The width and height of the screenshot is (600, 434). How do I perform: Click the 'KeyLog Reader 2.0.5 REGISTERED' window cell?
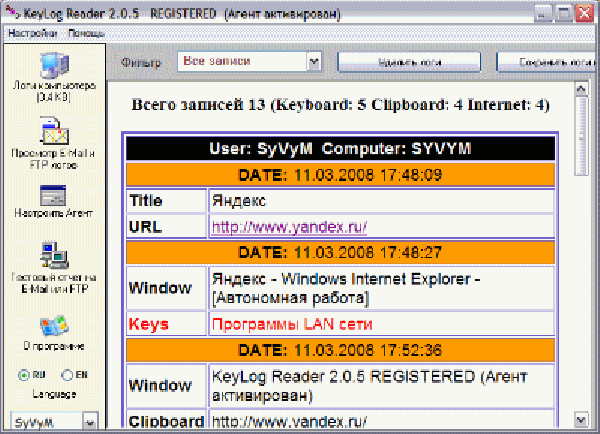381,385
